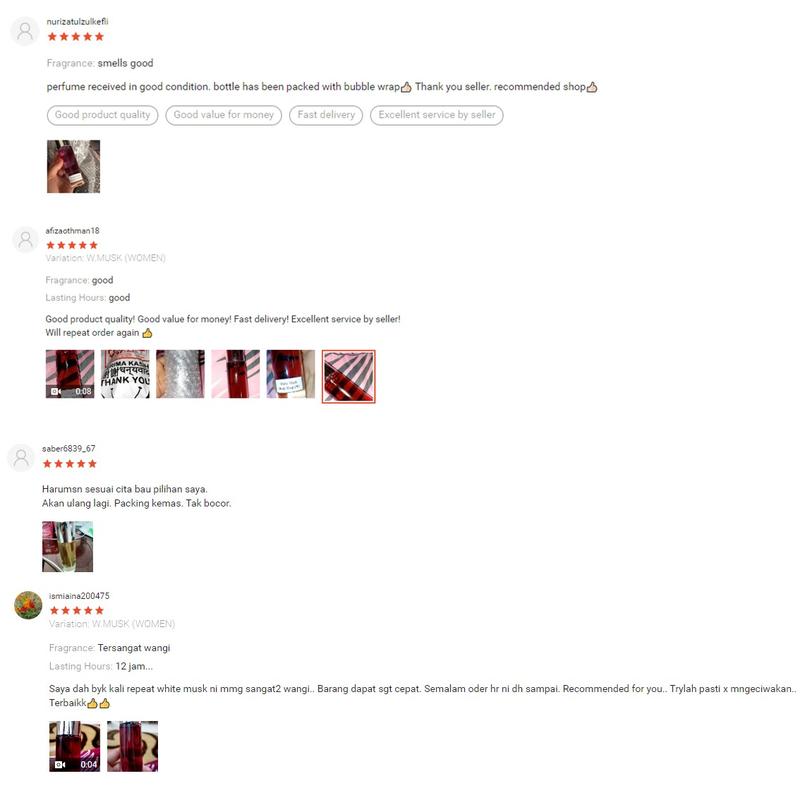Select the 'Good value for money' tag
Image resolution: width=800 pixels, height=800 pixels.
(x=223, y=115)
